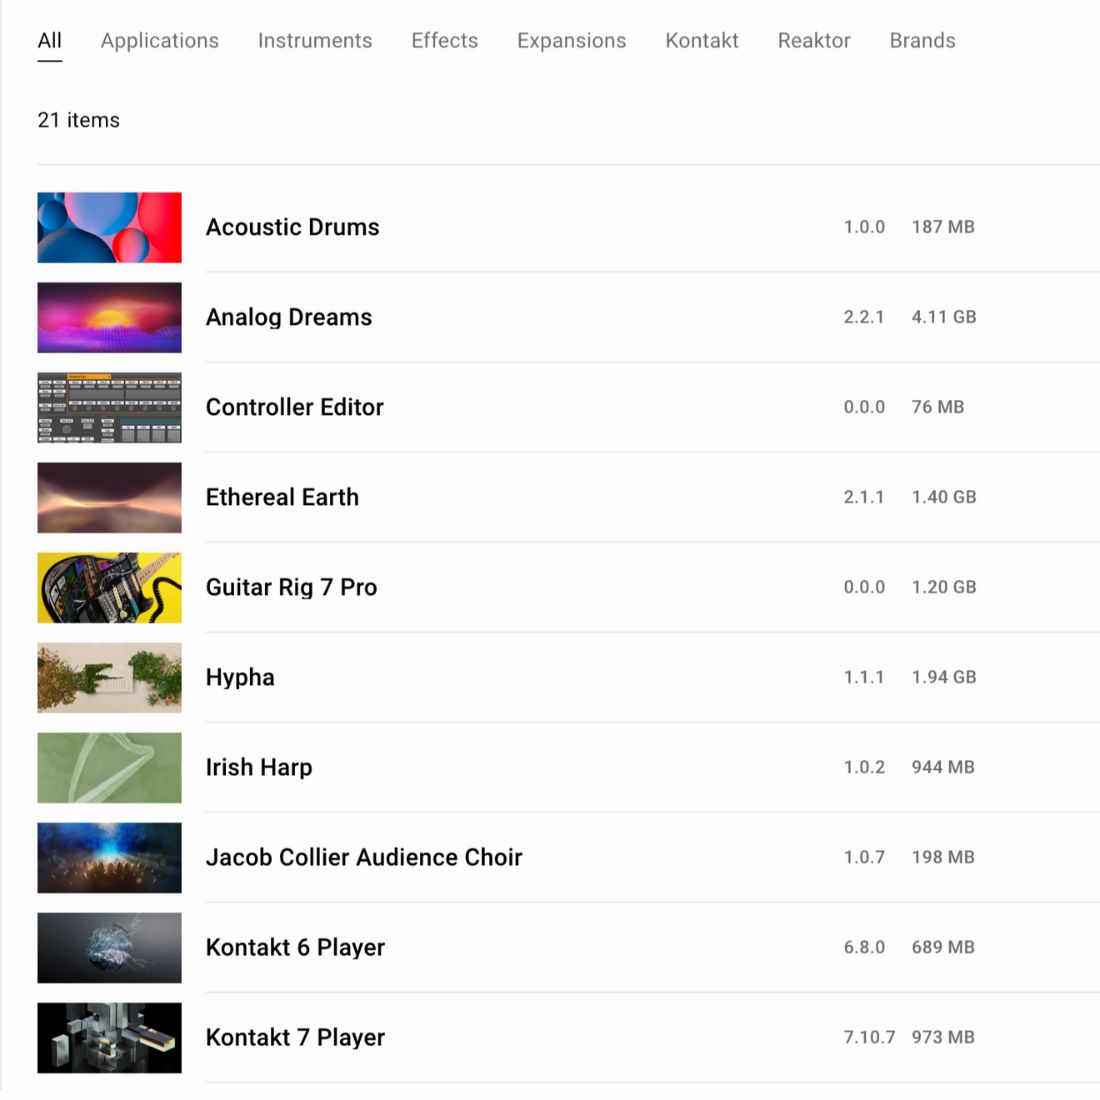Click the 1.94 GB size value

click(x=944, y=678)
